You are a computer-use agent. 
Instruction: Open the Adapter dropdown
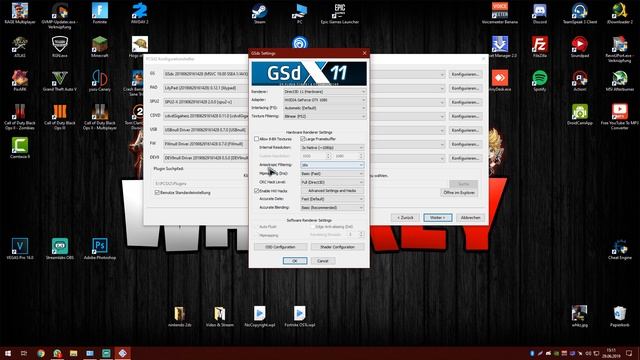click(x=324, y=100)
